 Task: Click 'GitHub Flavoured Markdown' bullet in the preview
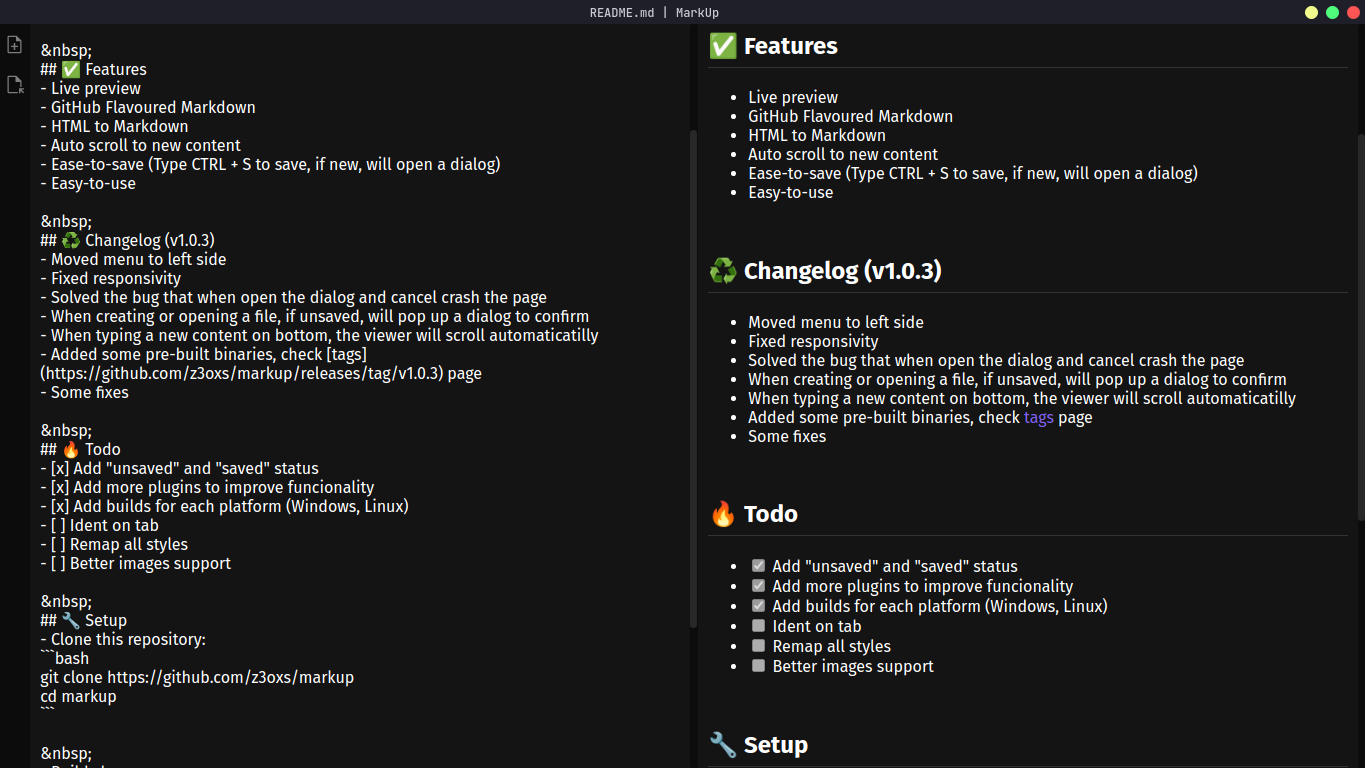(851, 116)
